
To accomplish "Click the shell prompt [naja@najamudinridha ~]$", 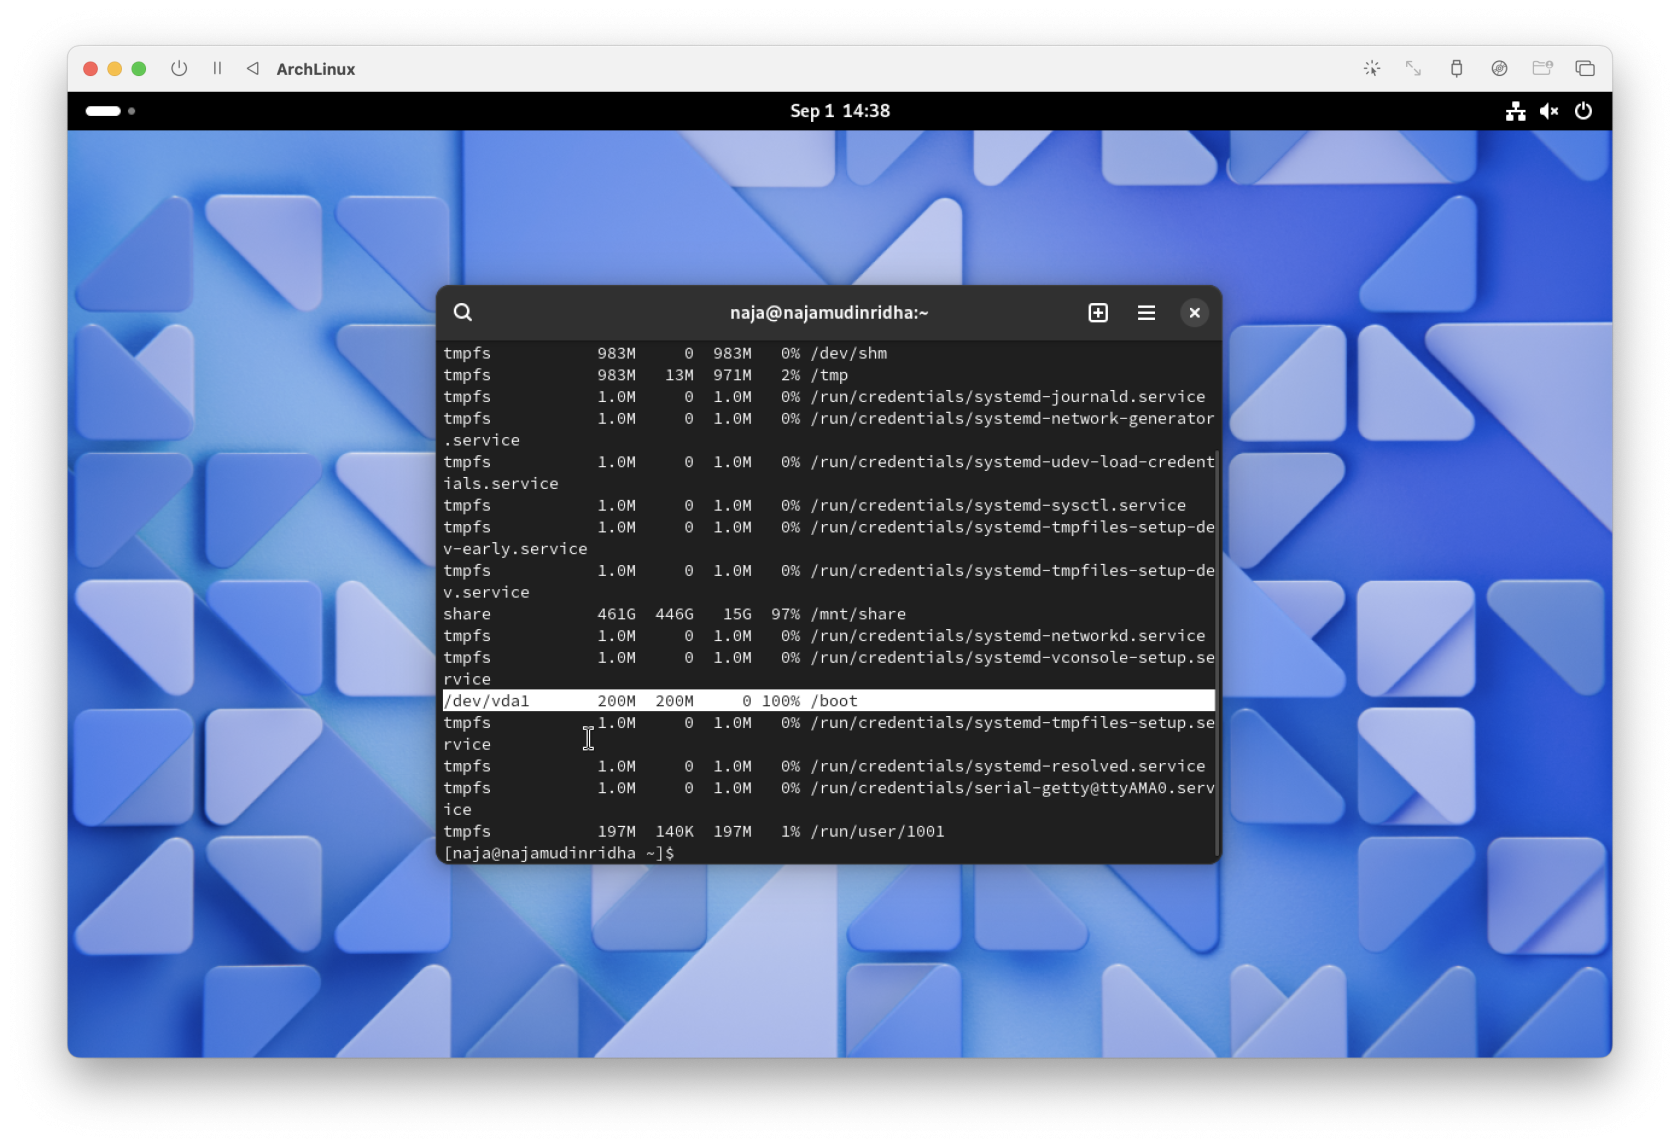I will pyautogui.click(x=559, y=853).
